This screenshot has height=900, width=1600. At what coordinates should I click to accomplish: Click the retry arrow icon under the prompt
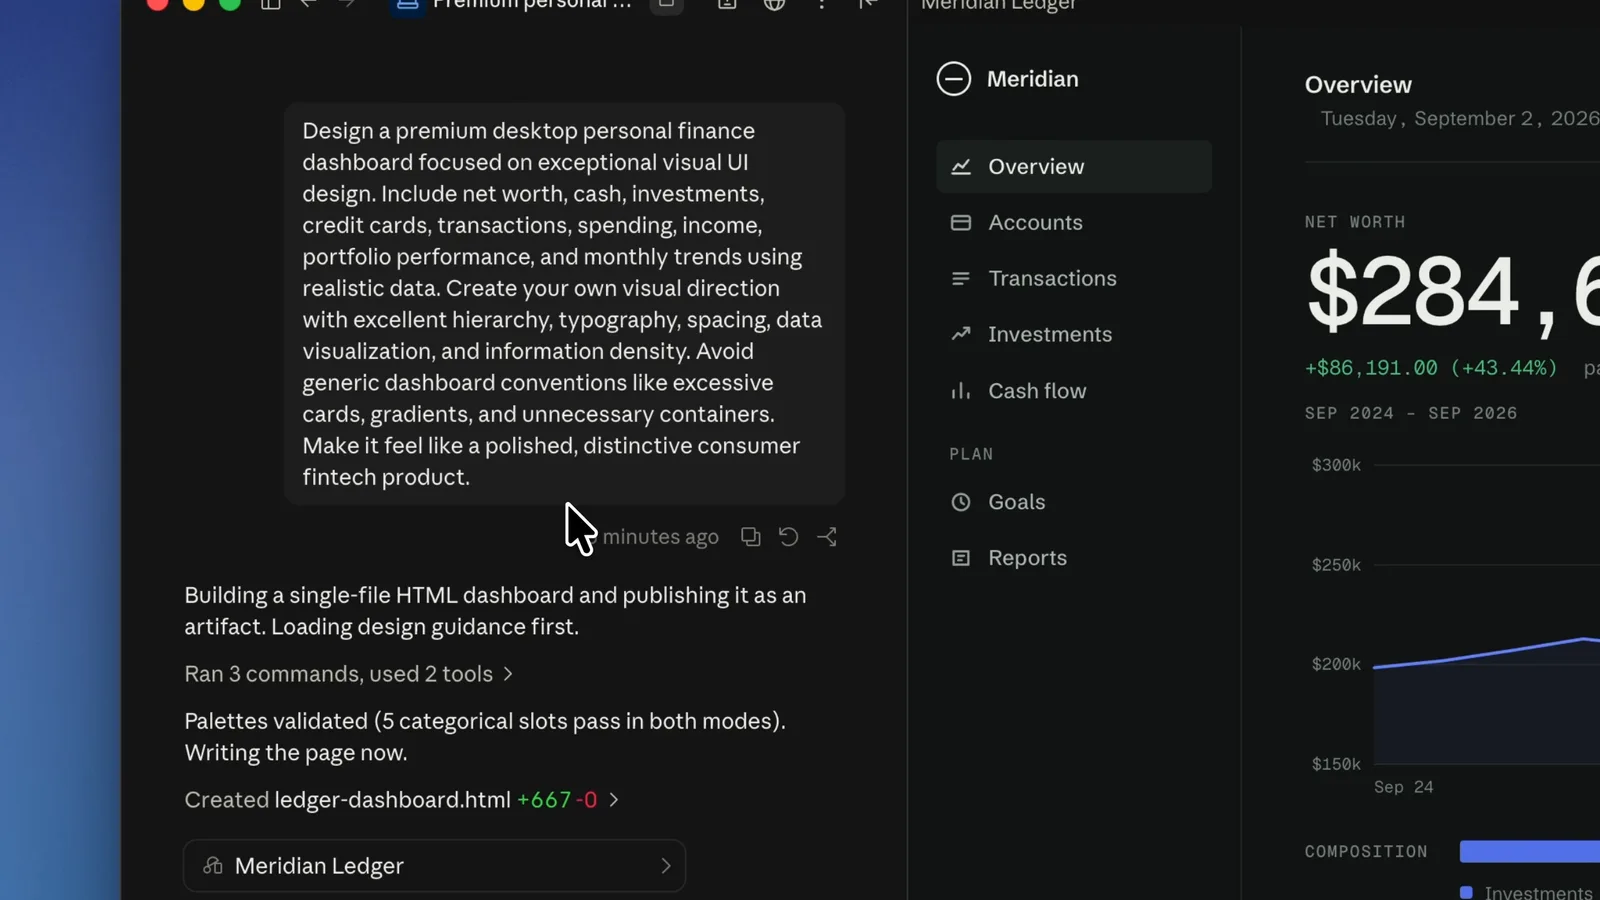[788, 537]
